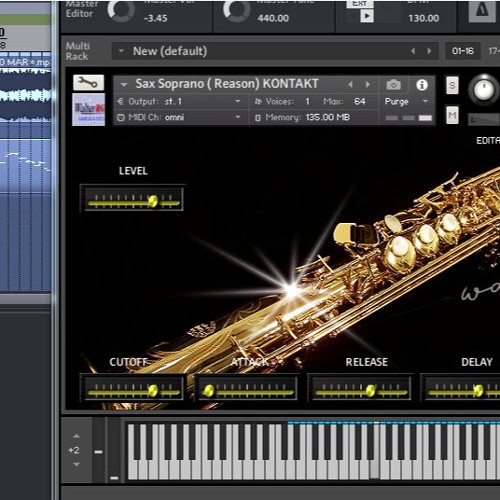Viewport: 500px width, 500px height.
Task: Click the RELEASE slider
Action: click(x=361, y=388)
